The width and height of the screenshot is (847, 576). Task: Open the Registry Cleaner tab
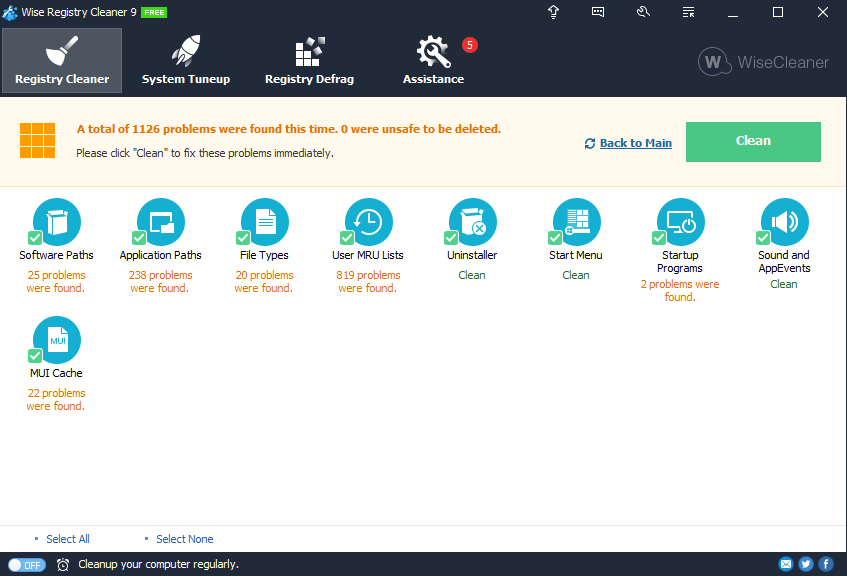[x=62, y=61]
